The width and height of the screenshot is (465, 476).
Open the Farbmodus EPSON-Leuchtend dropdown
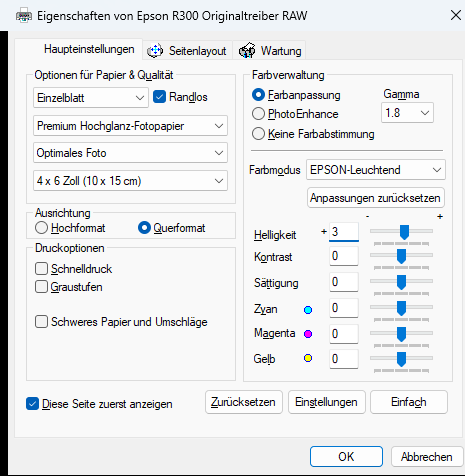click(x=376, y=170)
